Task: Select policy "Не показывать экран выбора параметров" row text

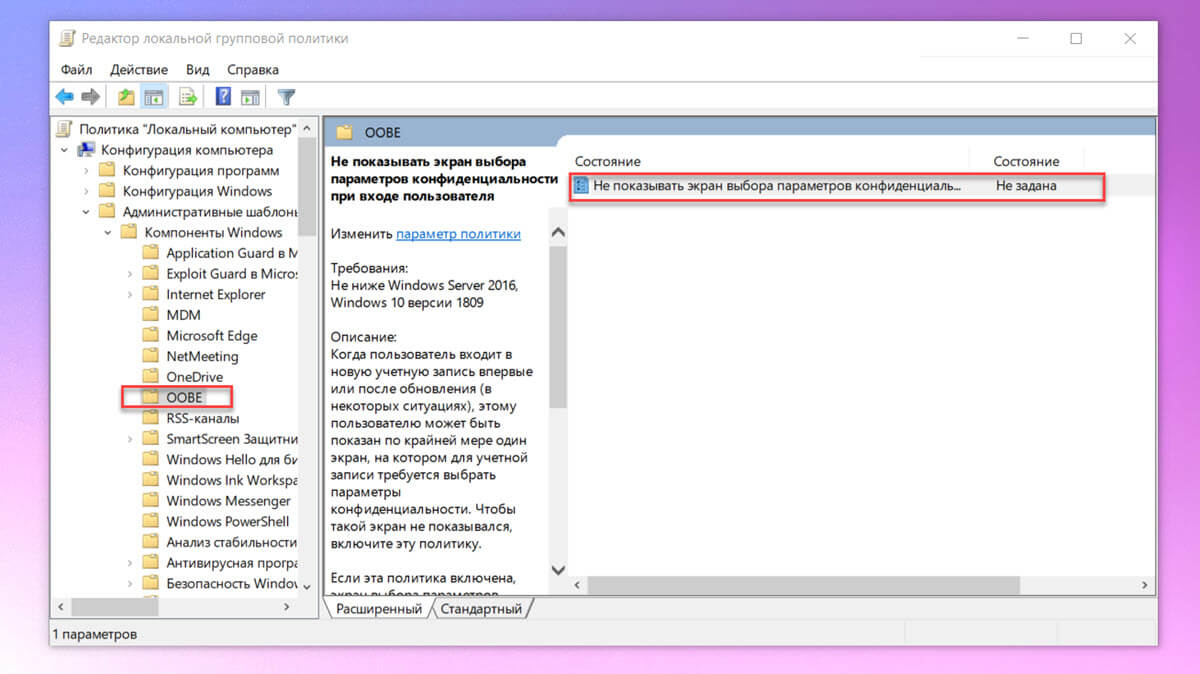Action: tap(777, 186)
